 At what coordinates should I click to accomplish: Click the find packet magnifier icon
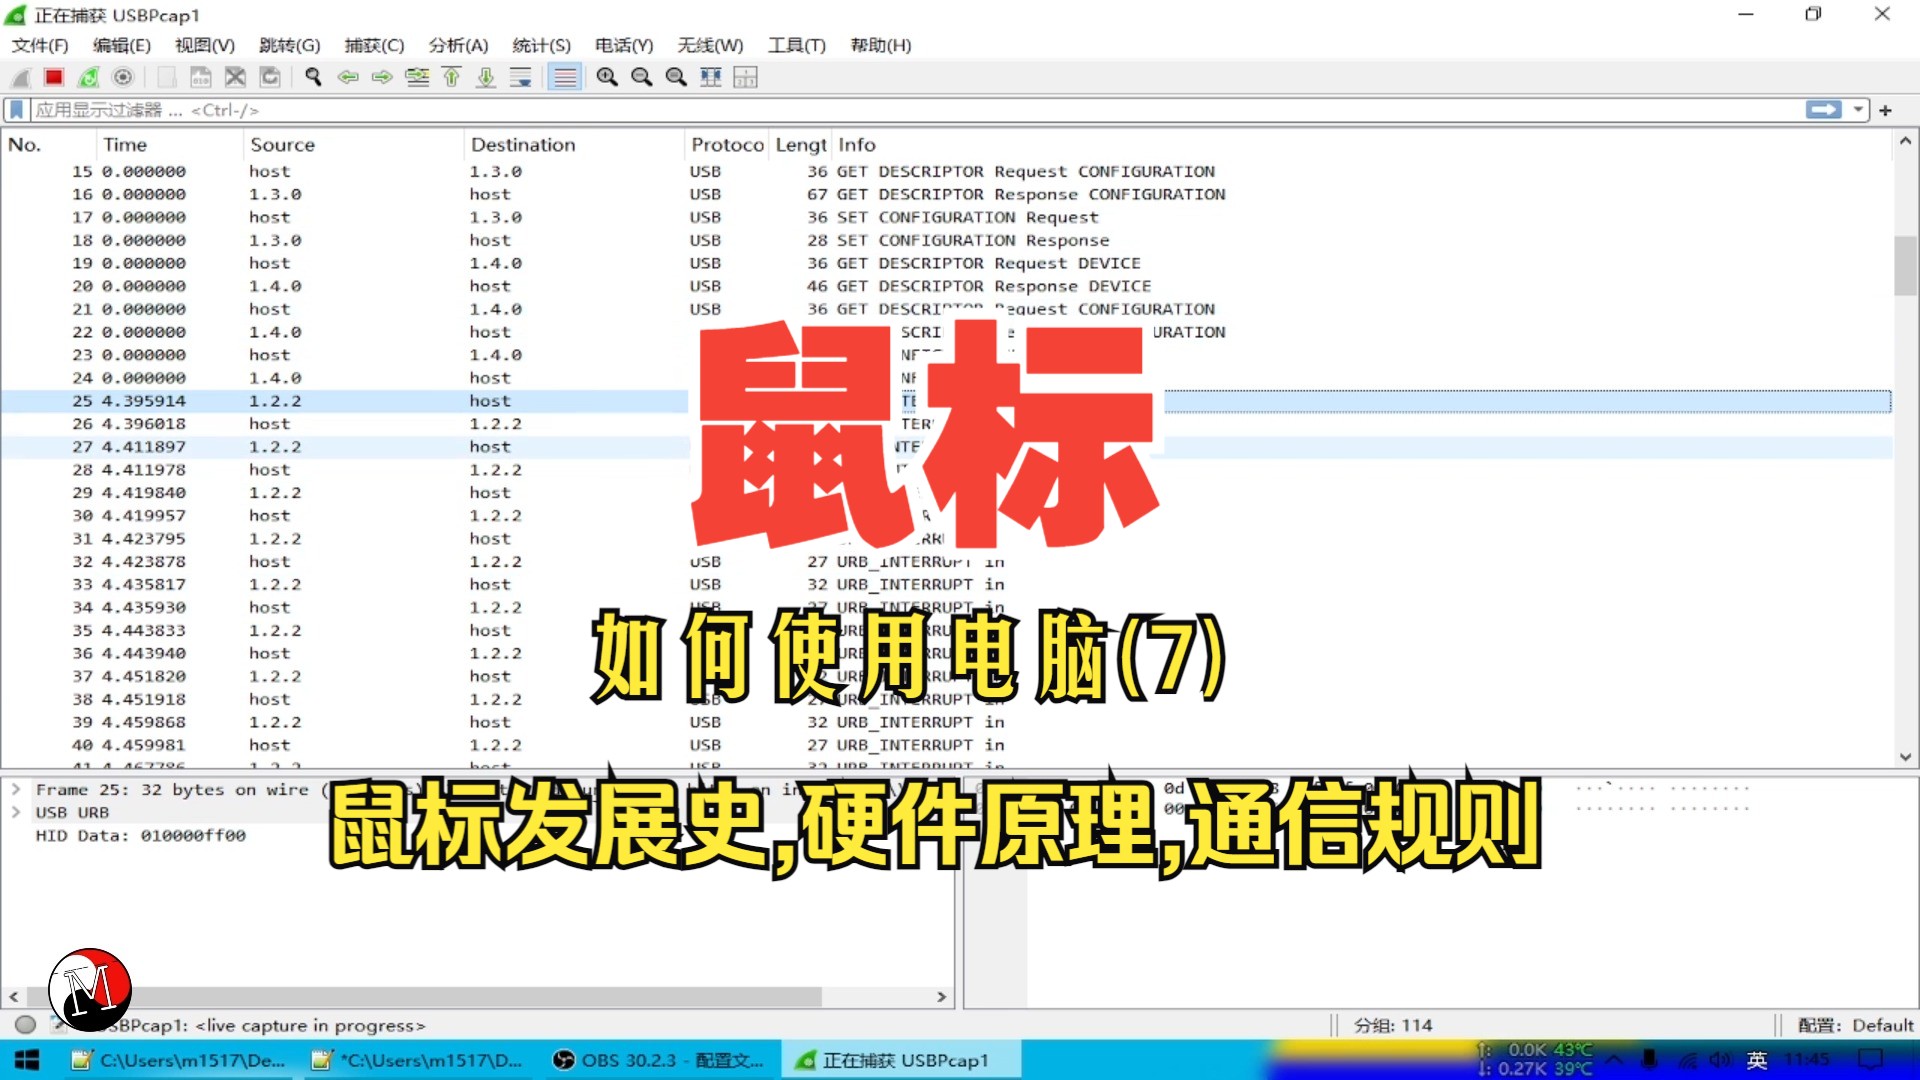[x=313, y=77]
